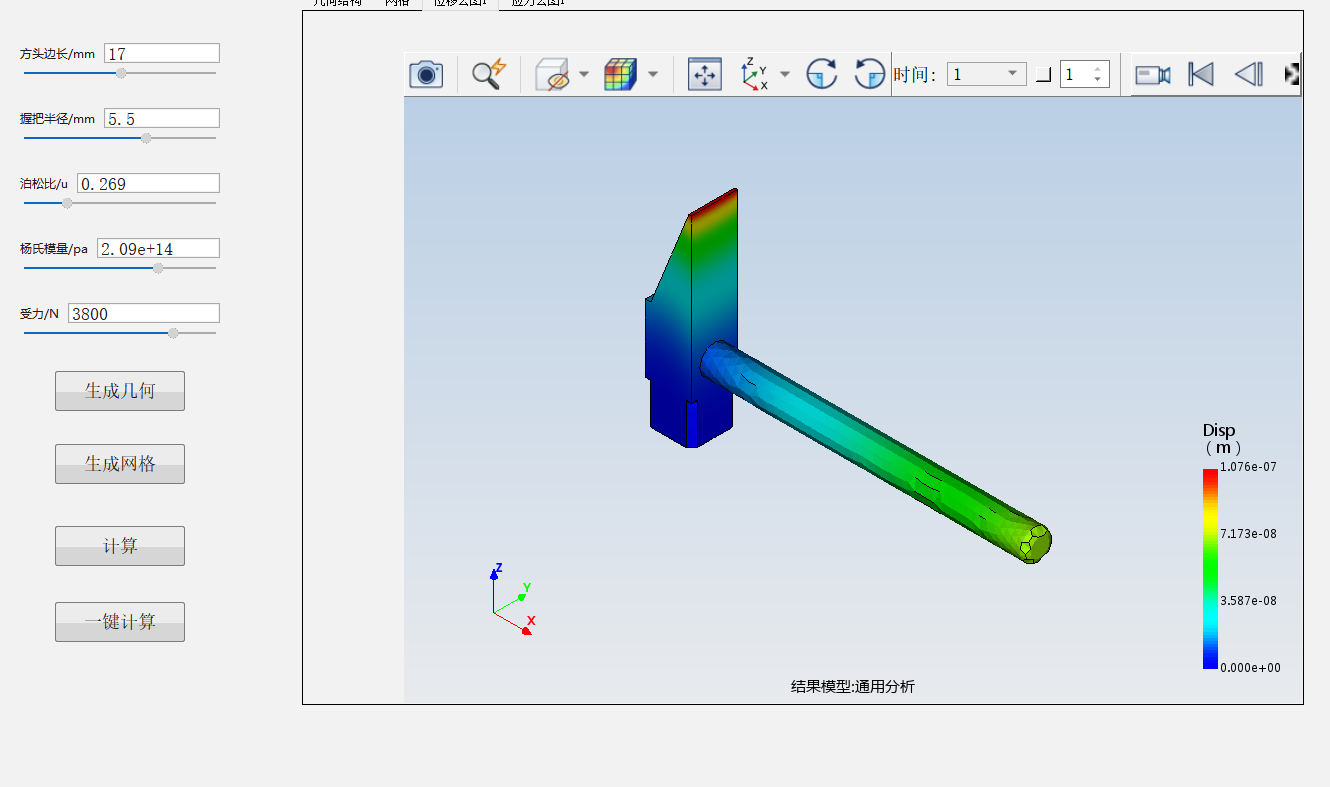The height and width of the screenshot is (787, 1330).
Task: Click the legend value 3.587e-08
Action: click(1248, 601)
